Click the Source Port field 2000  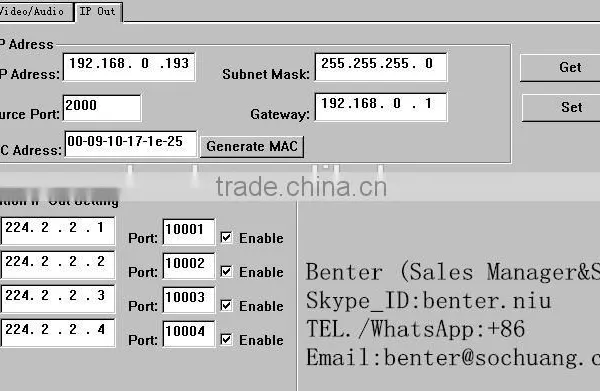click(102, 108)
